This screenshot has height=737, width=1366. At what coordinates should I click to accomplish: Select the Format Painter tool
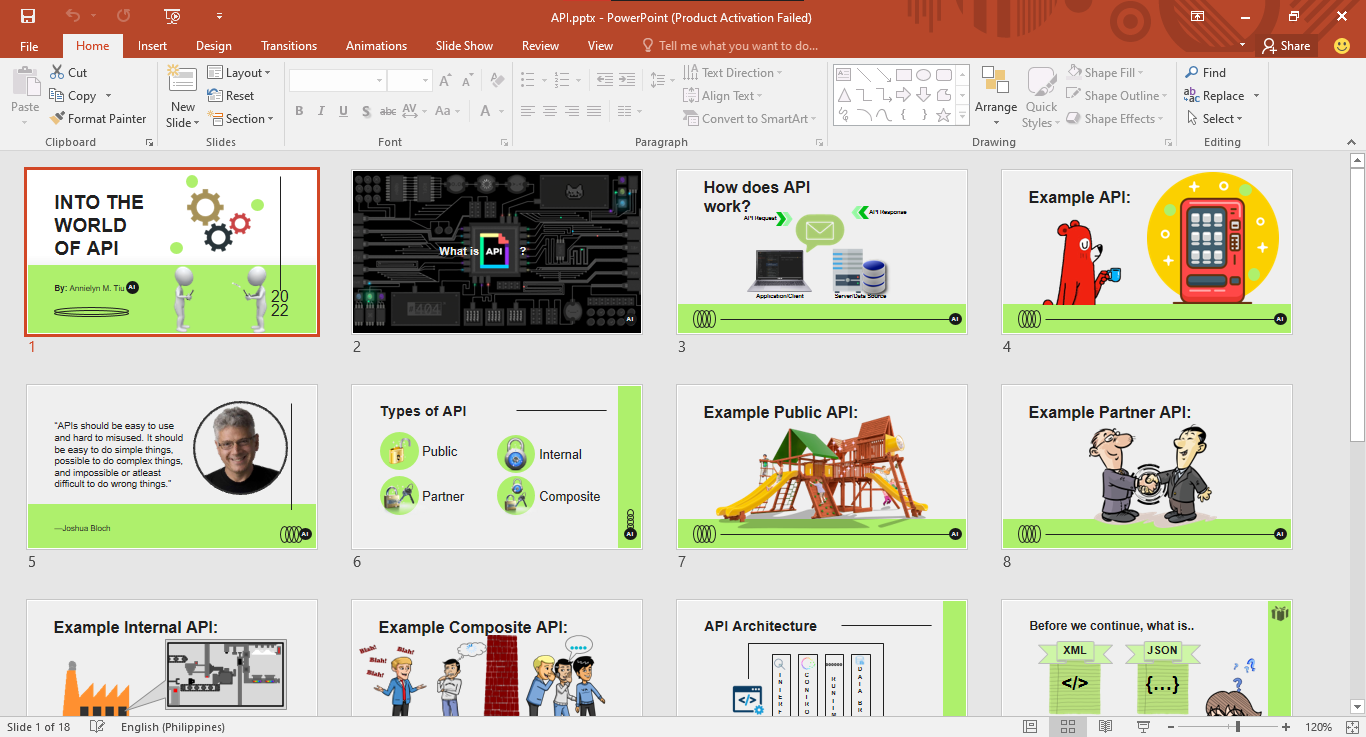[98, 119]
